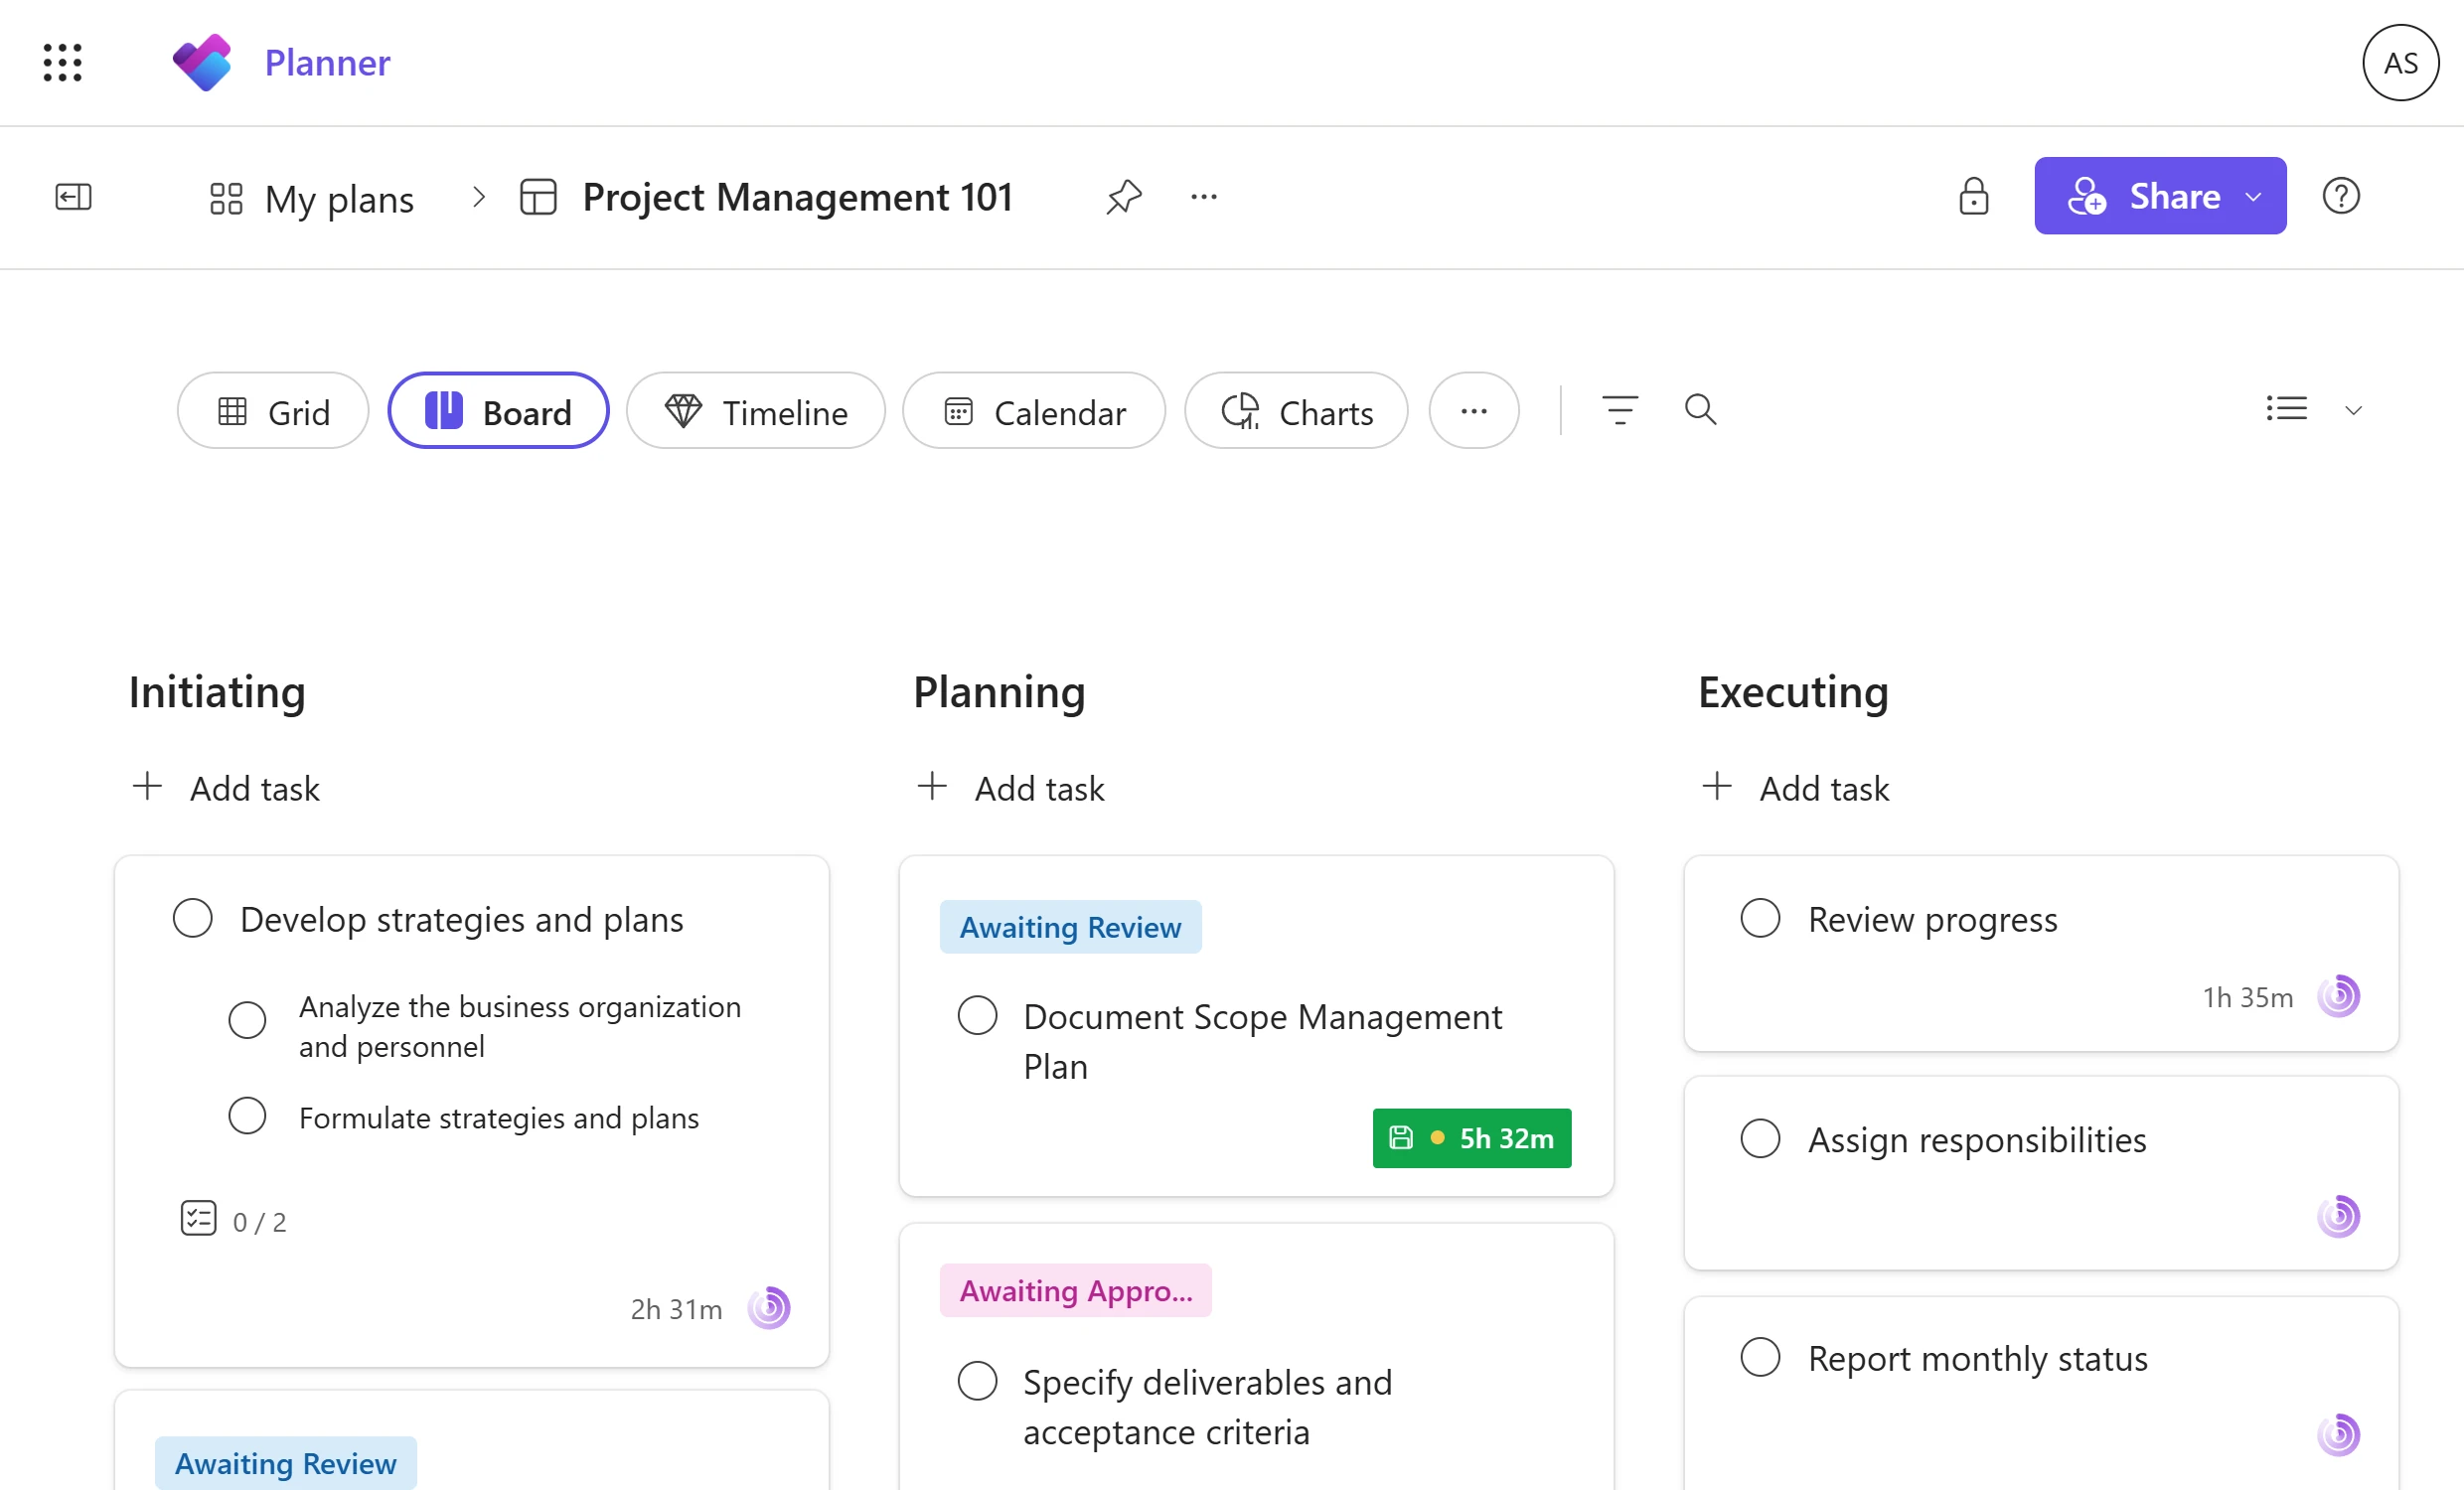Check off Analyze the business organization subtask
2464x1490 pixels.
click(x=247, y=1021)
